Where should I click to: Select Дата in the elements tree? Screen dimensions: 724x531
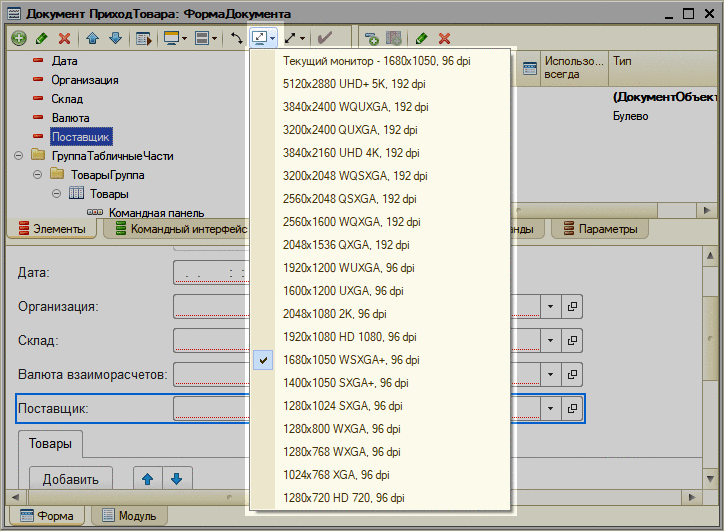point(64,61)
